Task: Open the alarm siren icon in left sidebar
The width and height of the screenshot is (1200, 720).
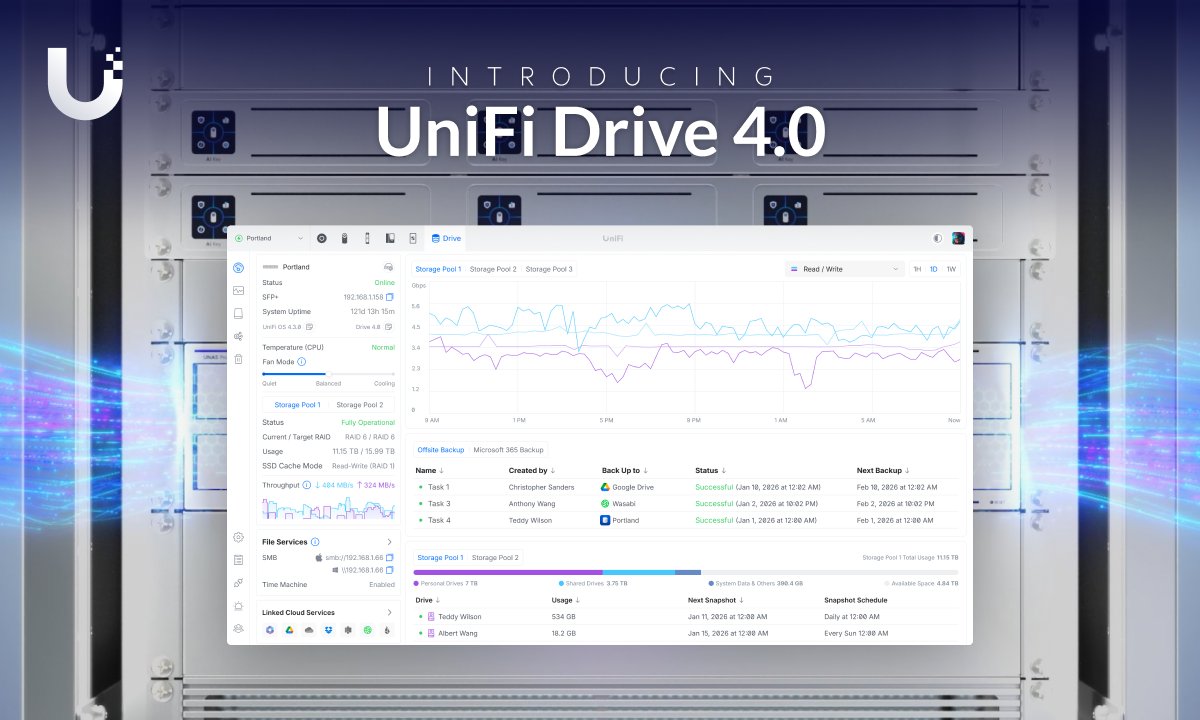Action: pyautogui.click(x=238, y=605)
